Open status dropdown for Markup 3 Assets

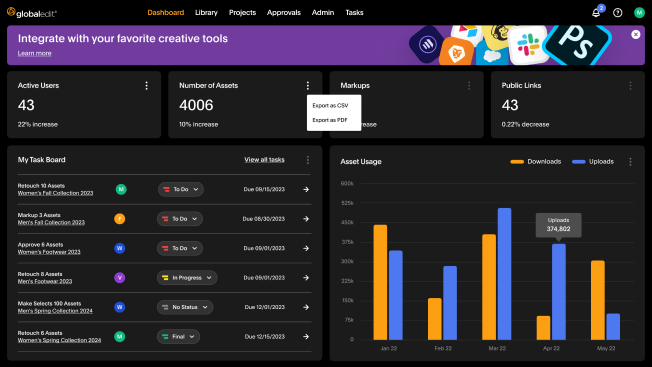180,219
